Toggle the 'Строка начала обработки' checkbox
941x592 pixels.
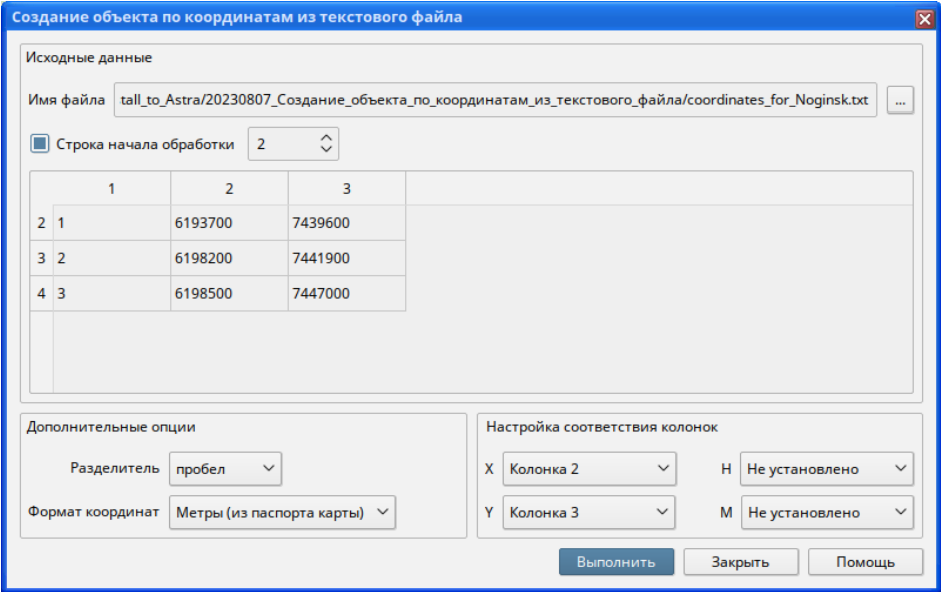40,144
